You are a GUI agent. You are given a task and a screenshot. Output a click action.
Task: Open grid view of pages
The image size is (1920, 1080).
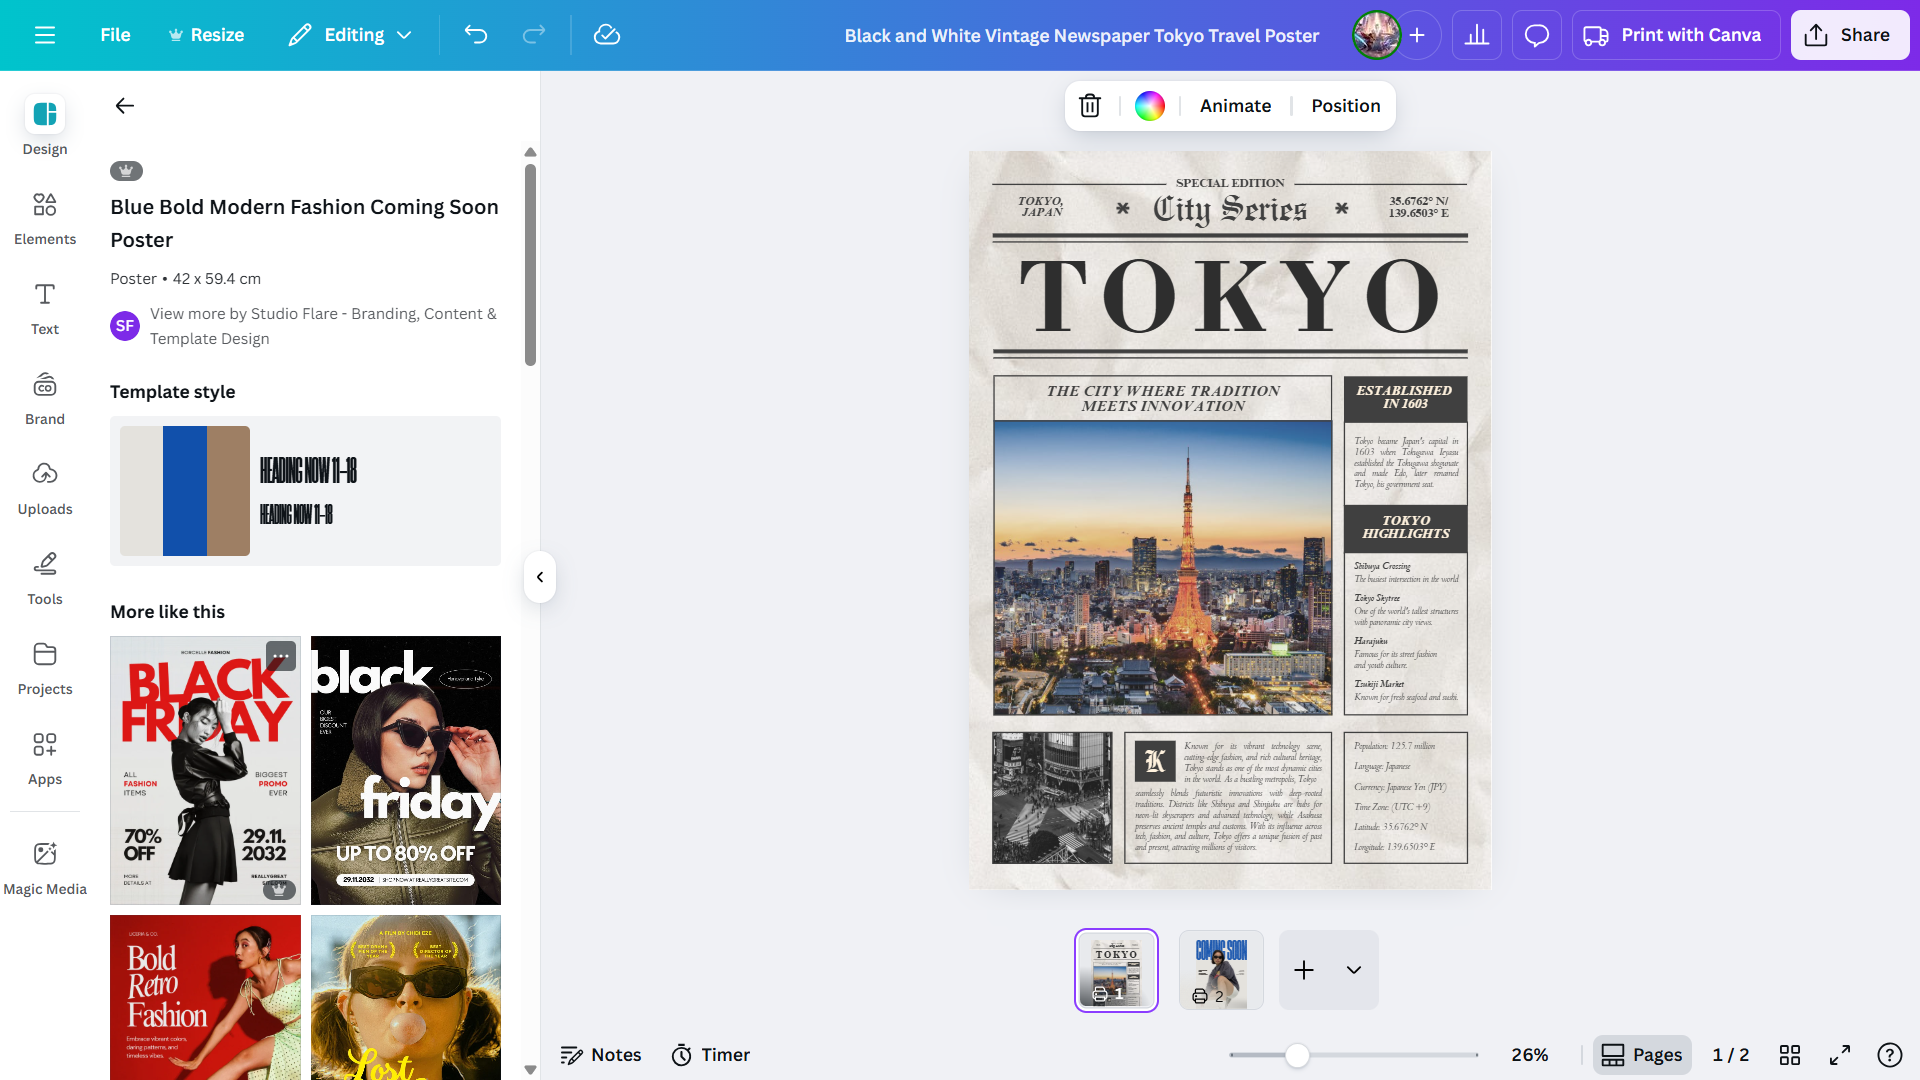[1790, 1055]
